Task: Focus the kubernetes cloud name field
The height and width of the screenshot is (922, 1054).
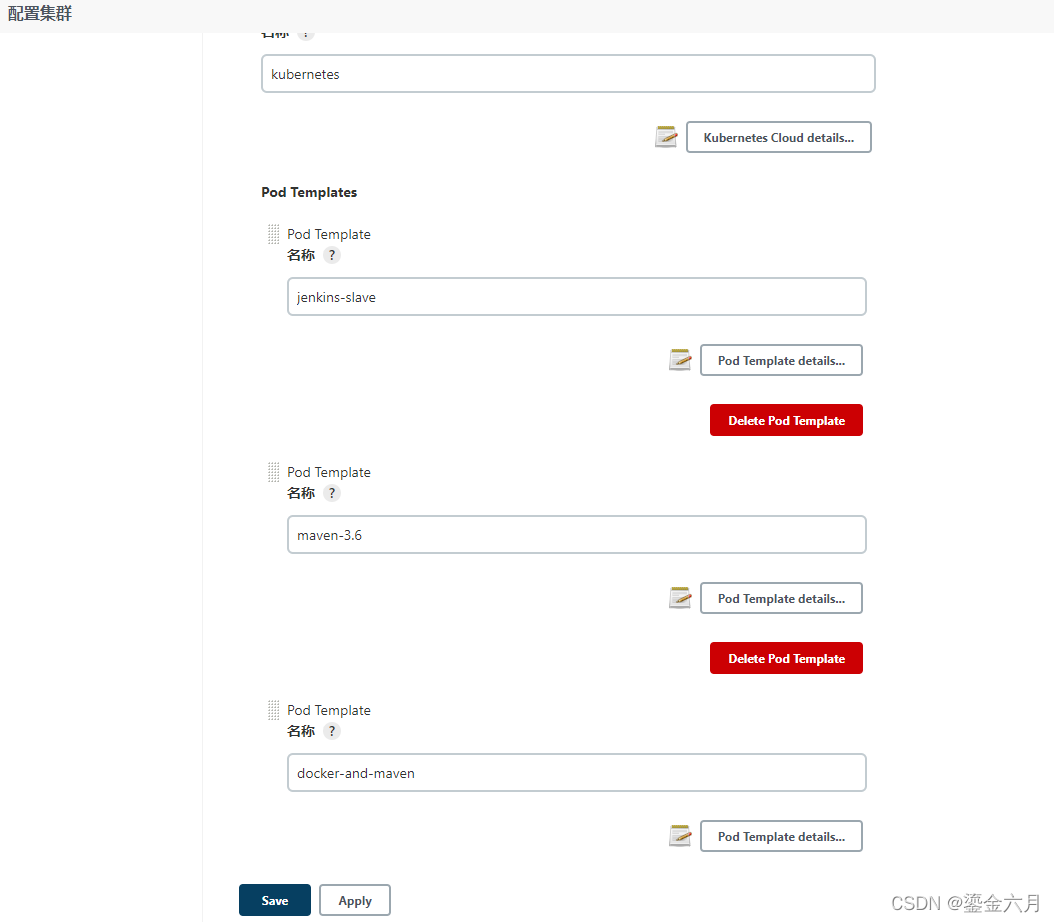Action: coord(568,74)
